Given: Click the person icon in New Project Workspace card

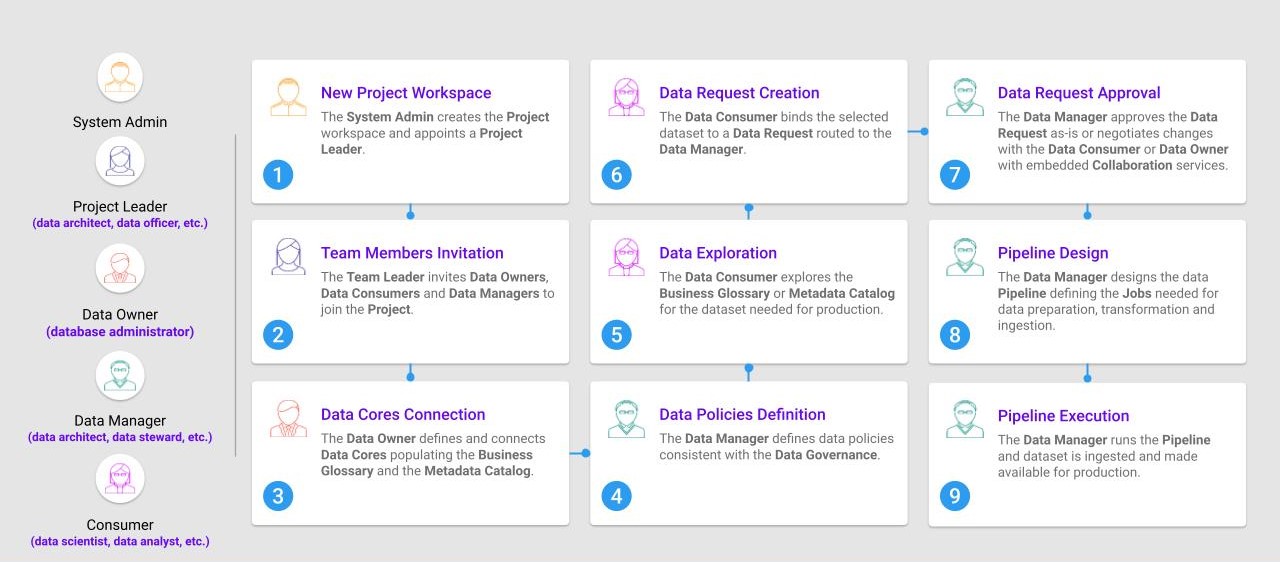Looking at the screenshot, I should click(x=288, y=98).
